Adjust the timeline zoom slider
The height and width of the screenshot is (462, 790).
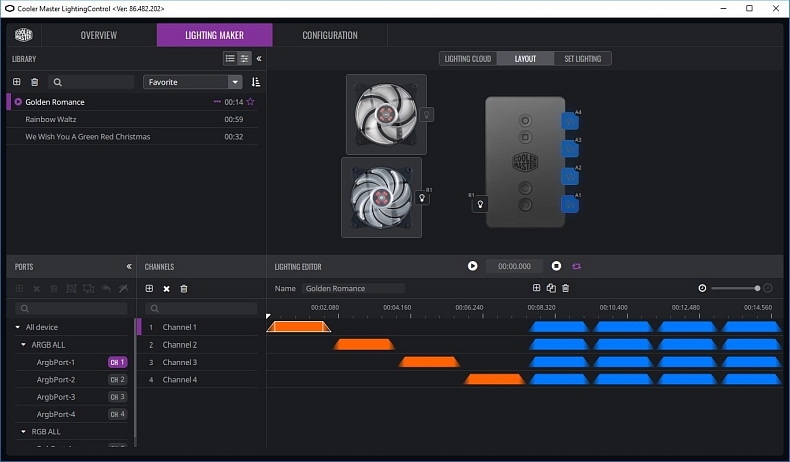point(757,288)
